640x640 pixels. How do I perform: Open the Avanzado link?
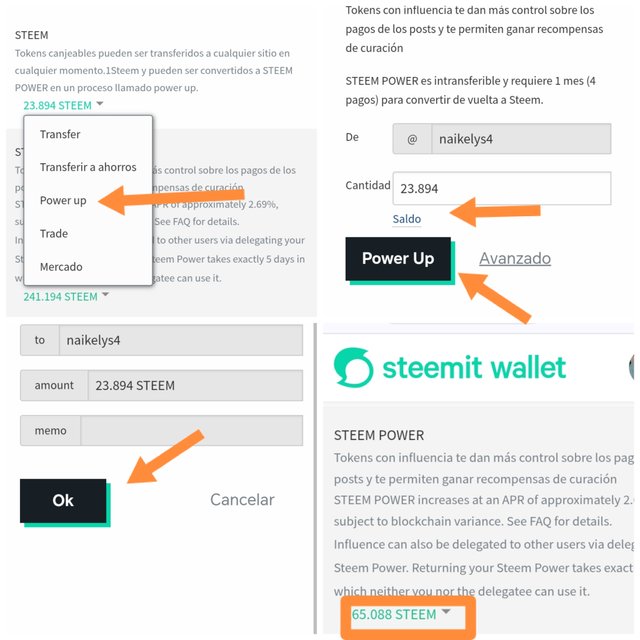click(x=514, y=258)
